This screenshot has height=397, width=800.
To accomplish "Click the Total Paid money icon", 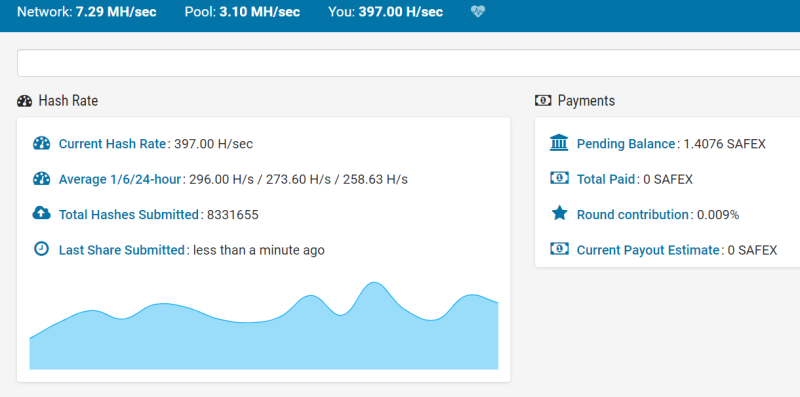I will pyautogui.click(x=559, y=178).
